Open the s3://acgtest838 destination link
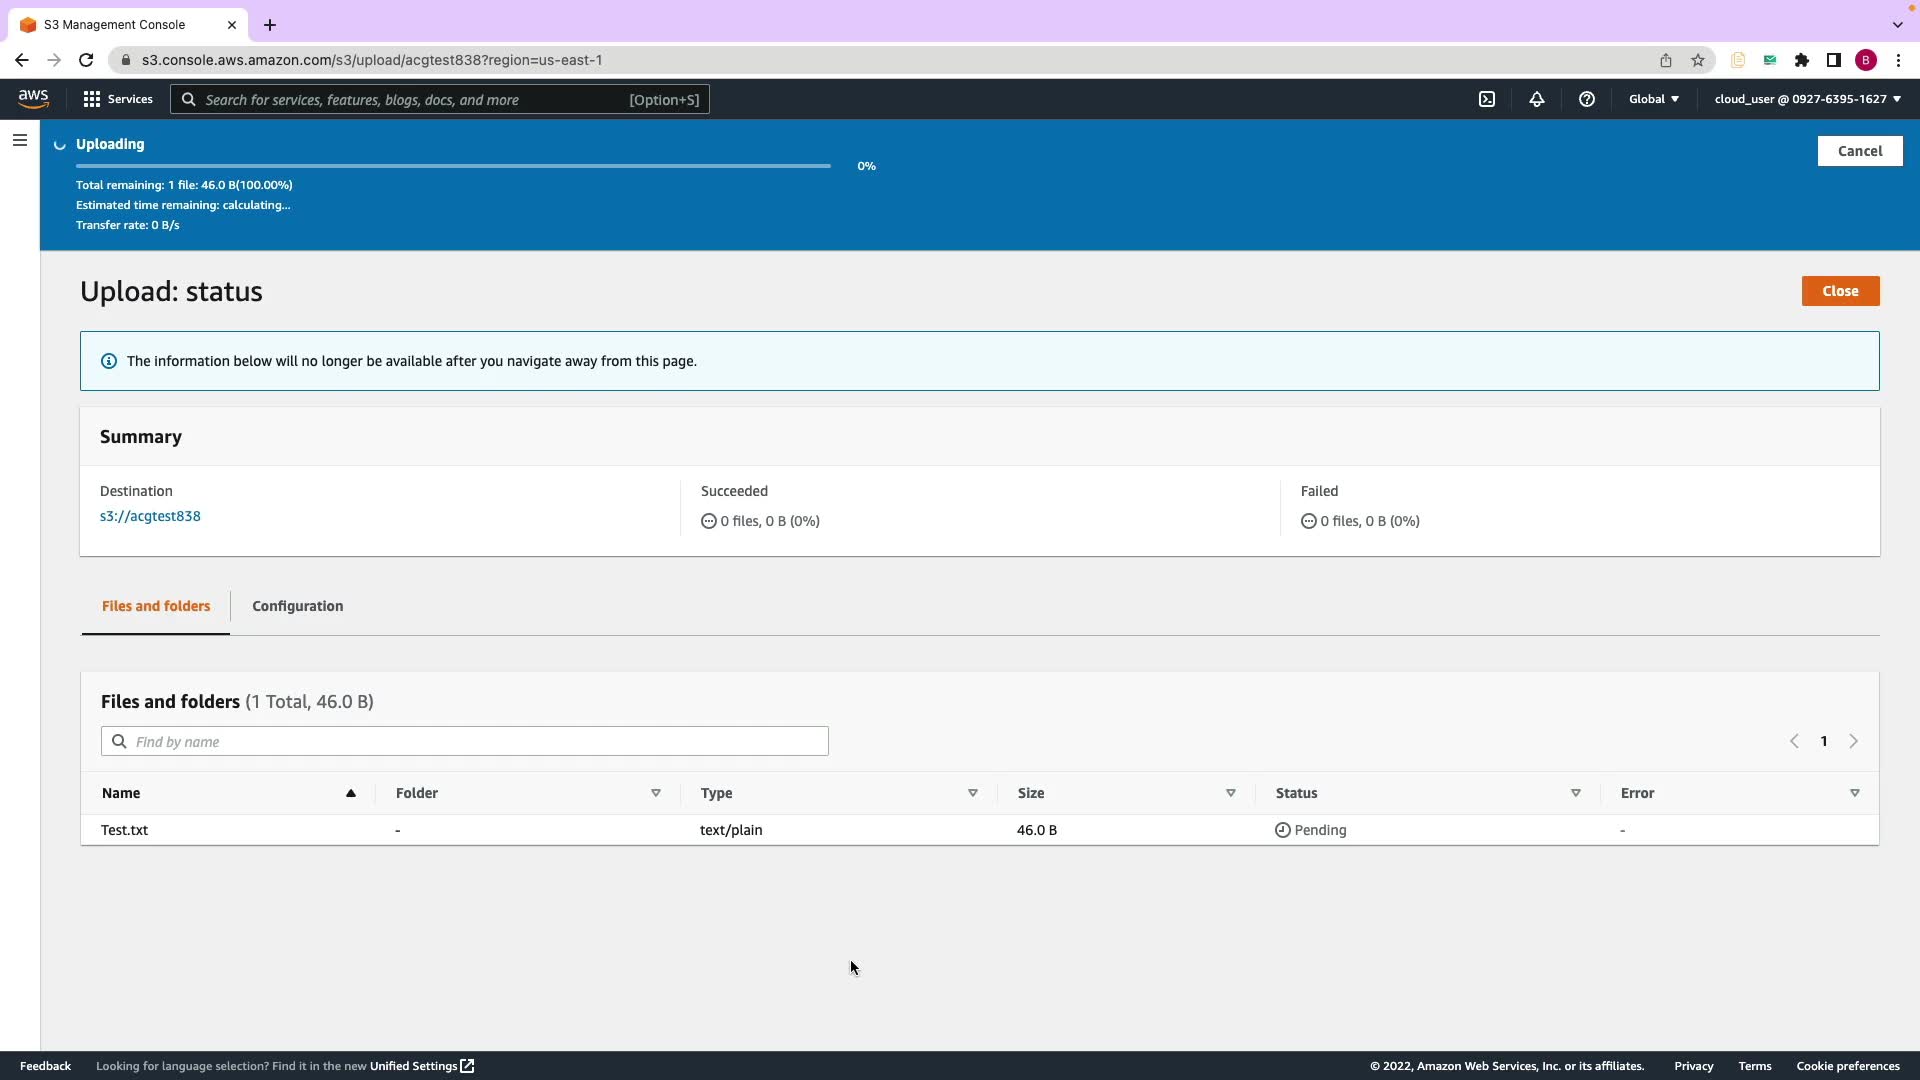Screen dimensions: 1920x1080 [x=150, y=516]
